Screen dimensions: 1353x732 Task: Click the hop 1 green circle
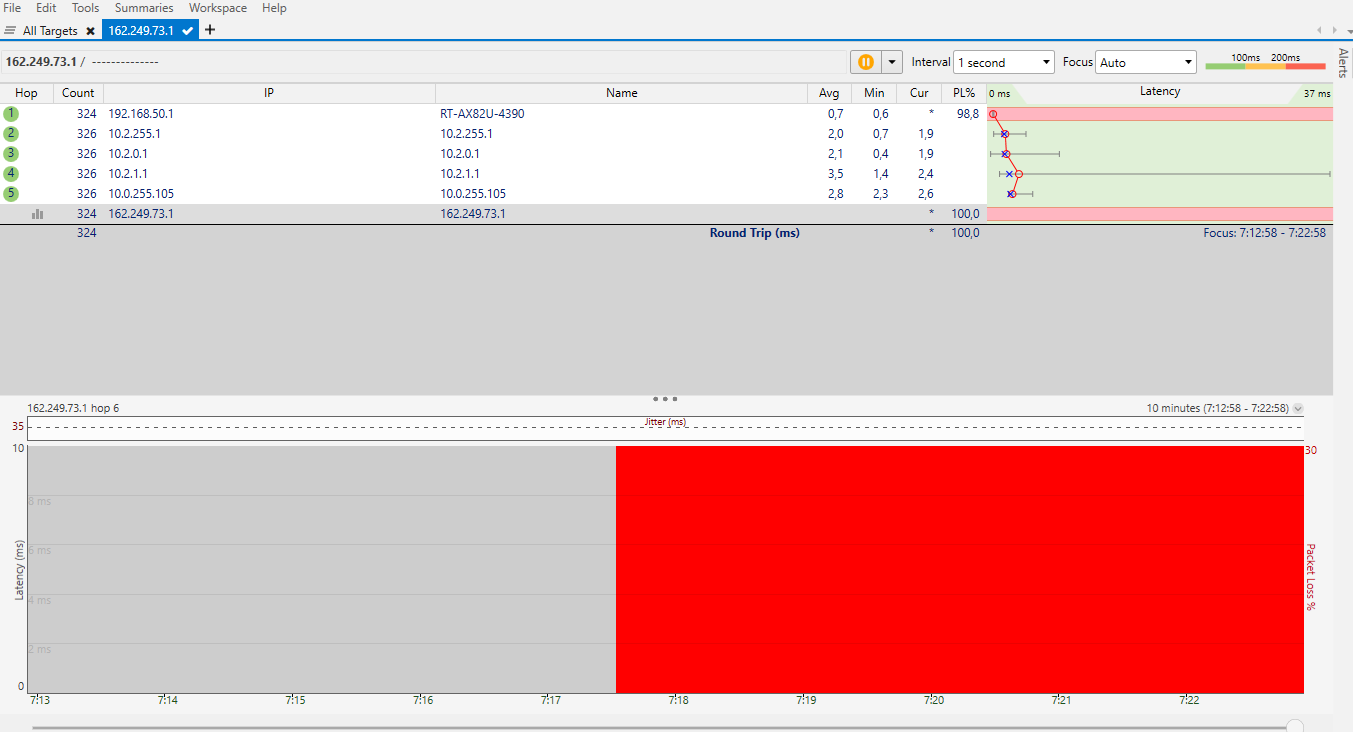click(11, 114)
